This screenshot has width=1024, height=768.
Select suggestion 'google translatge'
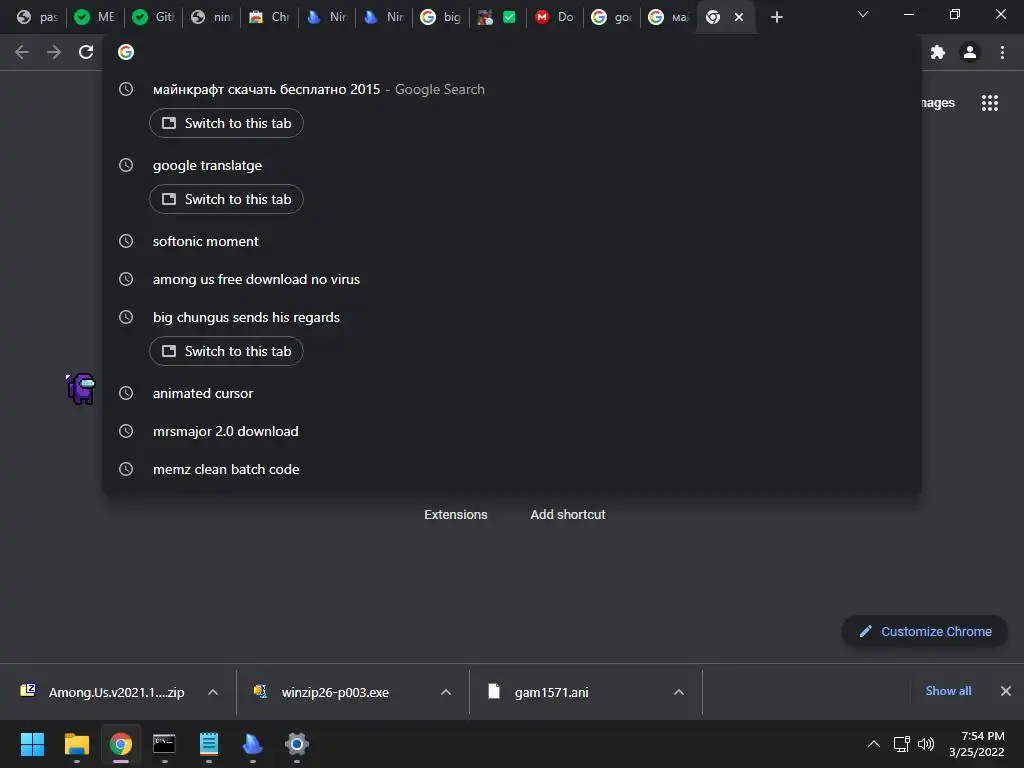click(x=512, y=165)
